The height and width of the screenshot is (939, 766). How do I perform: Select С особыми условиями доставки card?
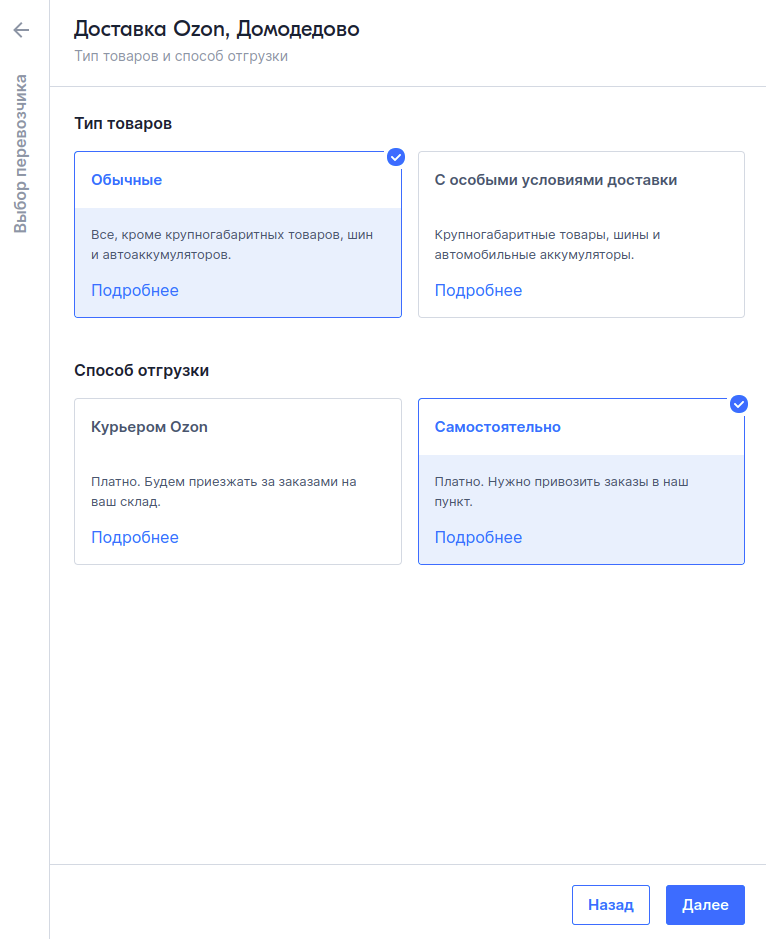pyautogui.click(x=581, y=234)
